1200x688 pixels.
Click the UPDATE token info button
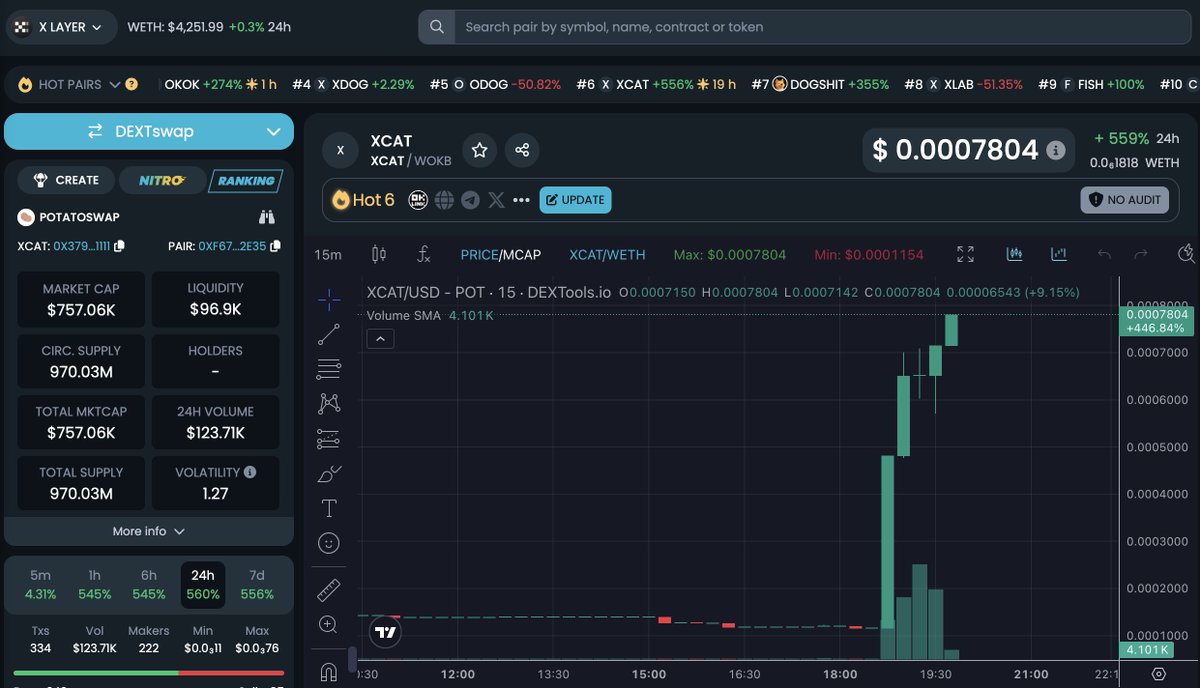(x=576, y=200)
